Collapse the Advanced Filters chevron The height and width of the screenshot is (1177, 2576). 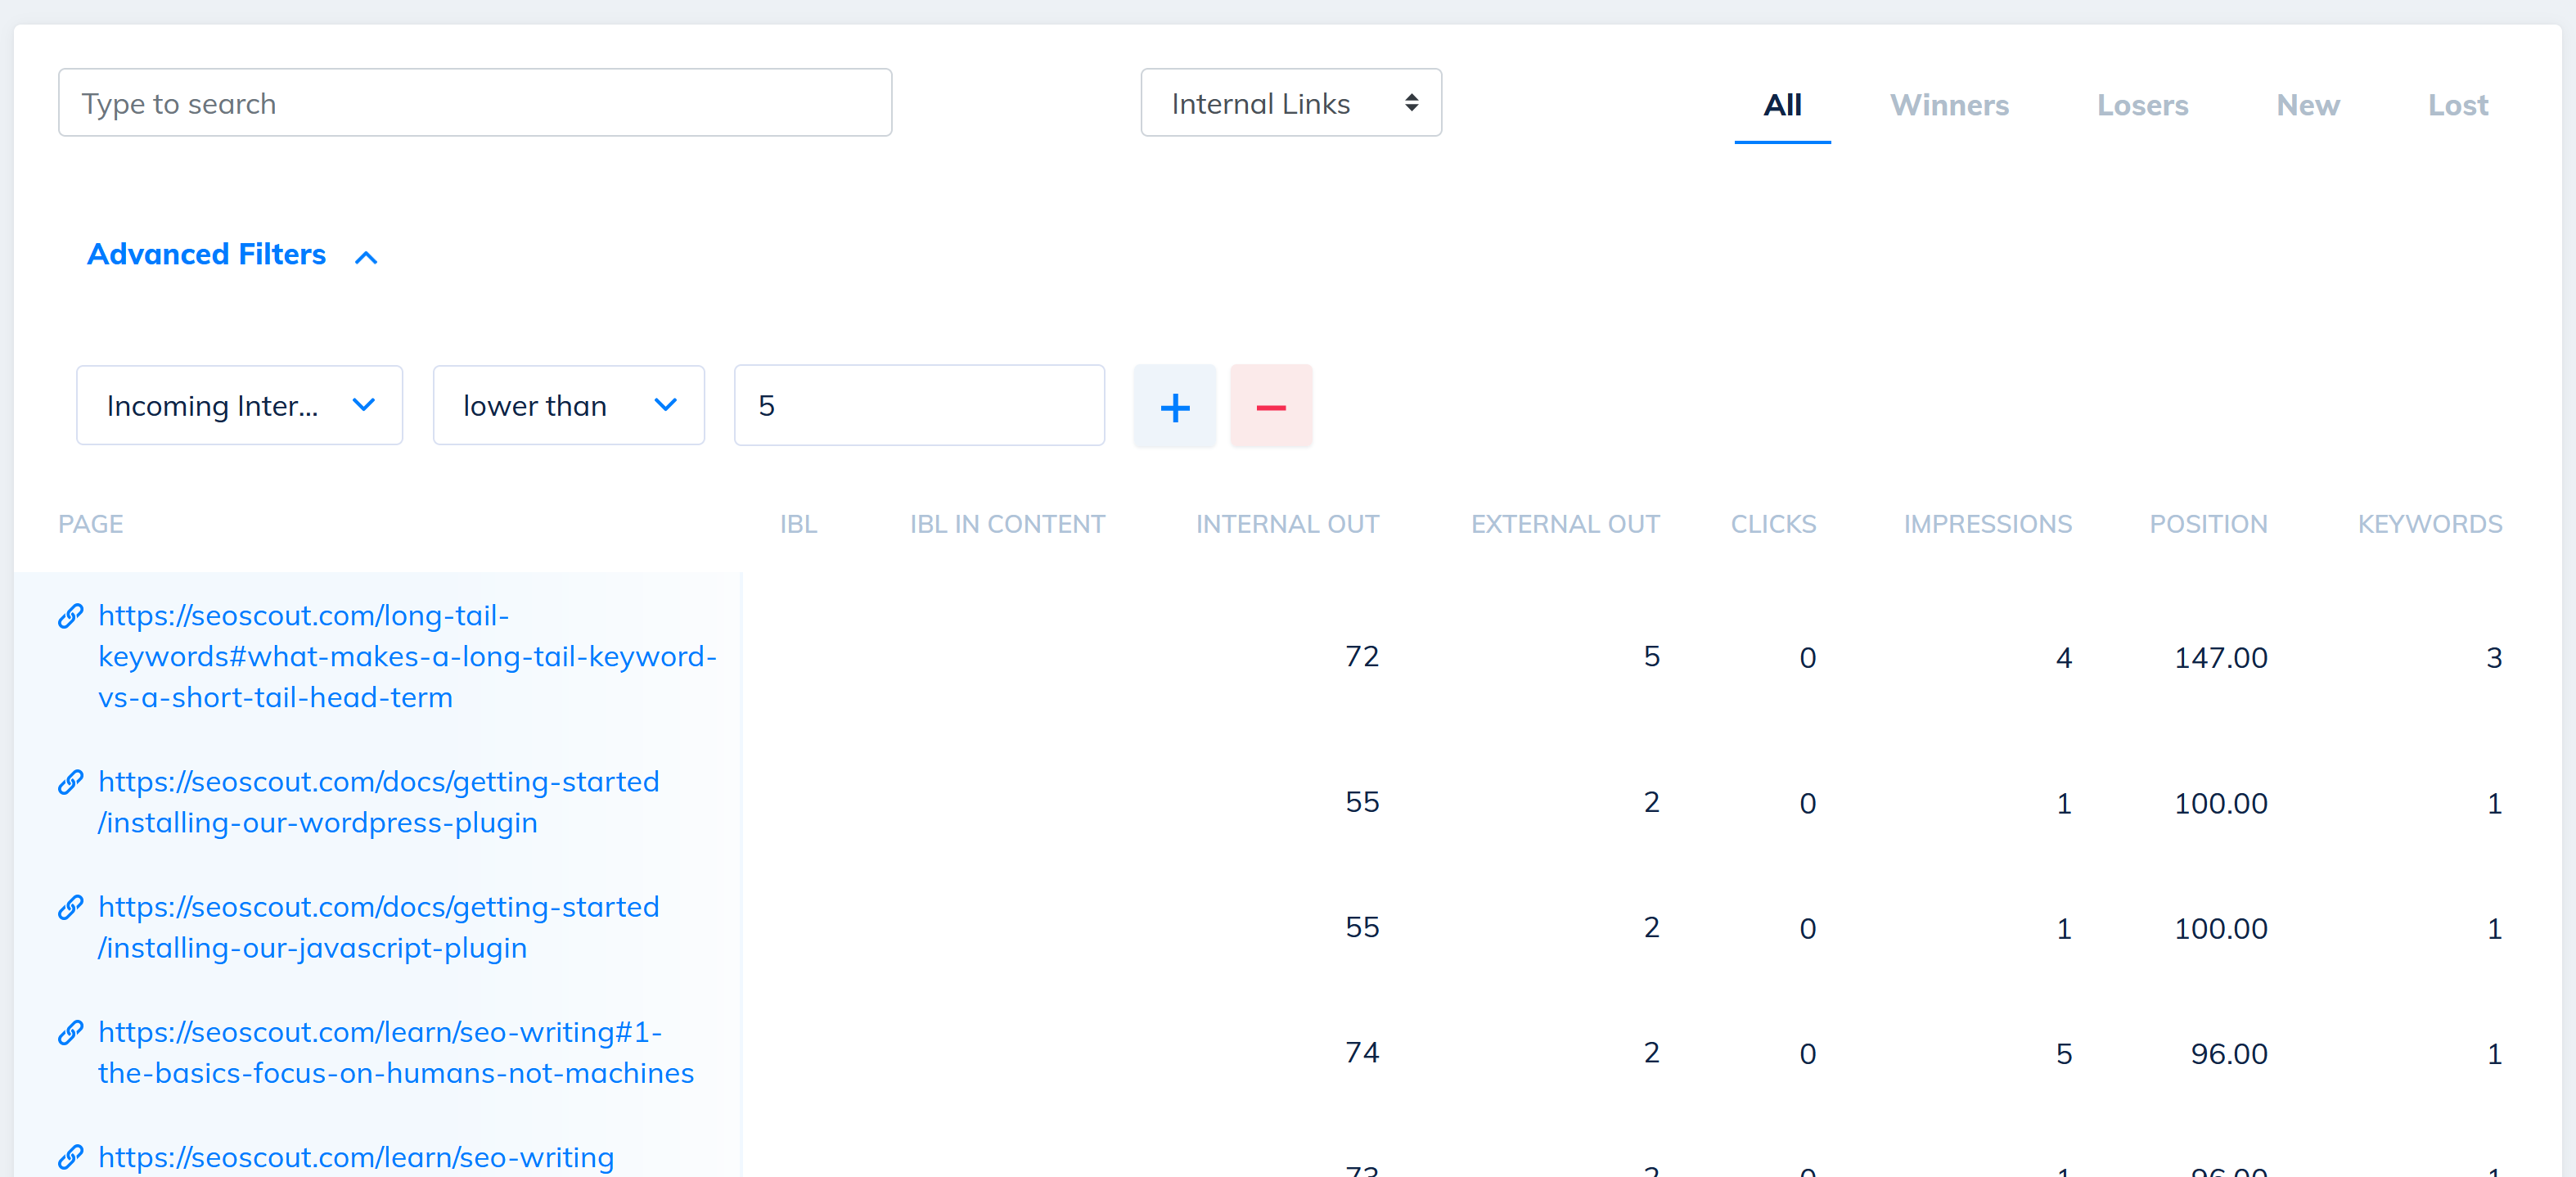click(x=366, y=257)
